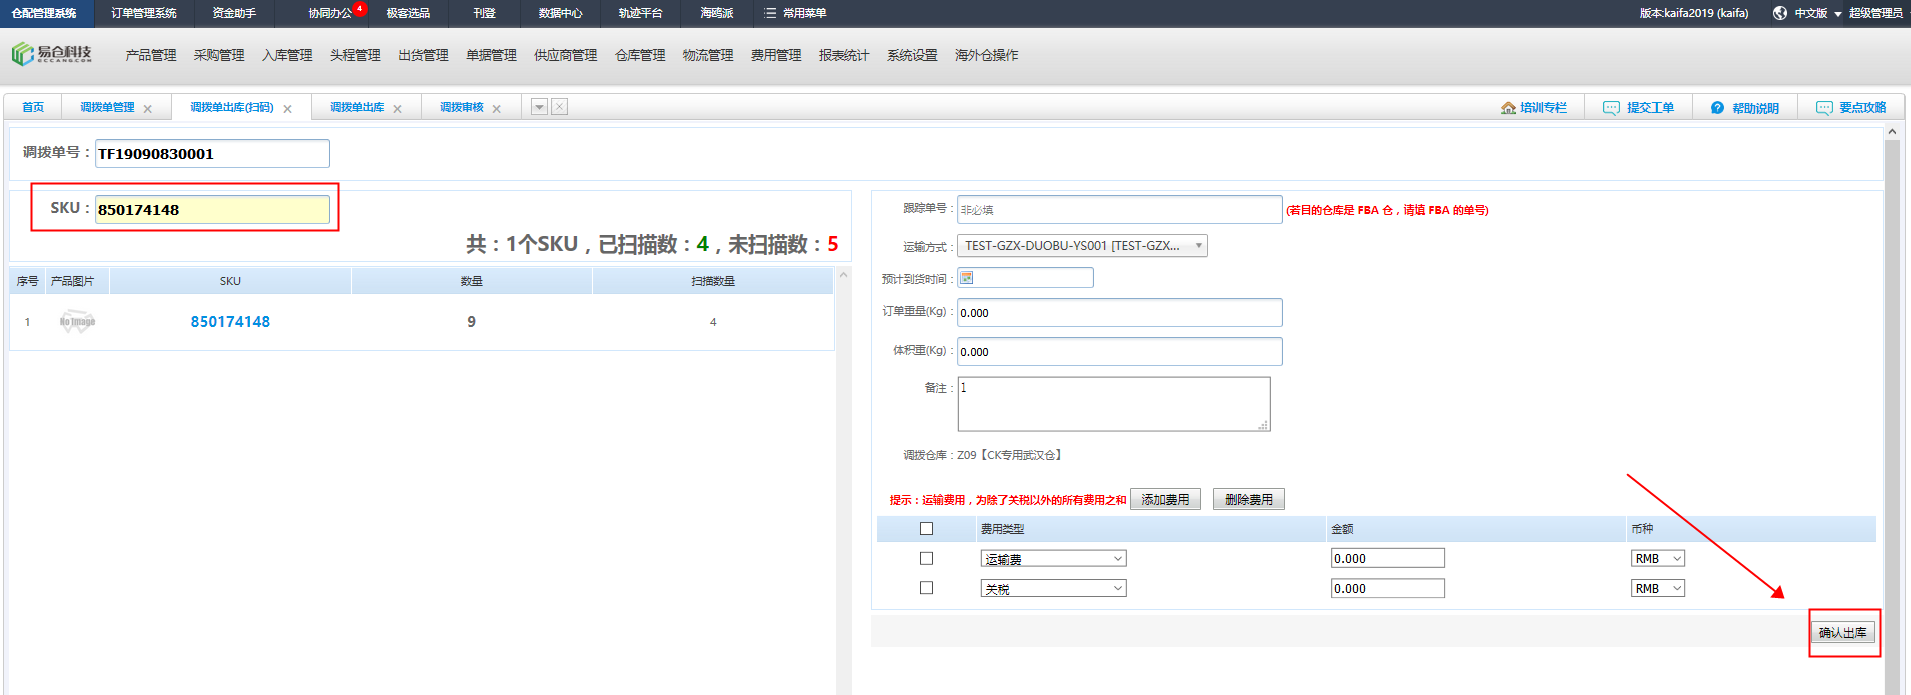
Task: Click the 备注 text area
Action: (x=1114, y=404)
